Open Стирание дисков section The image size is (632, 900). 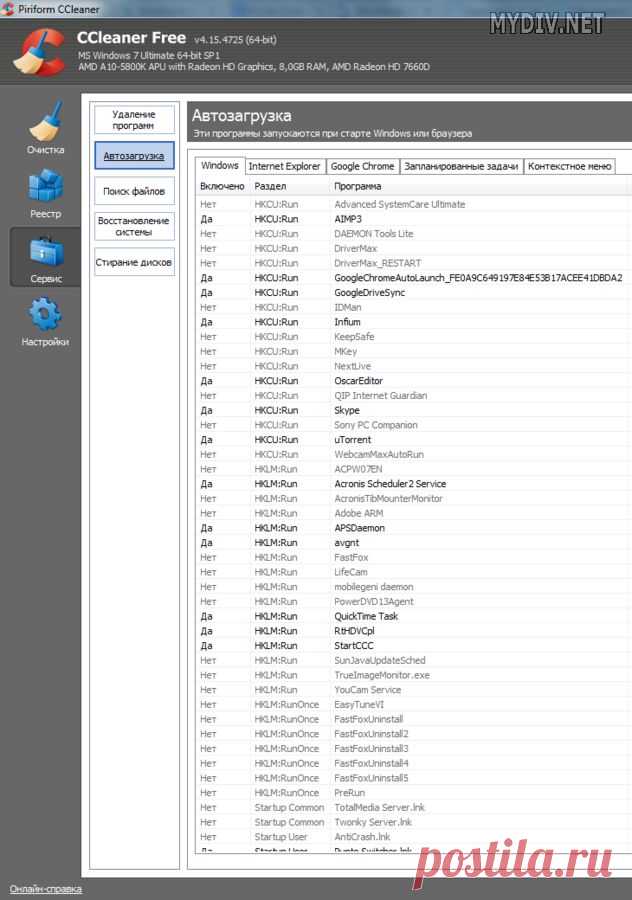click(x=134, y=262)
